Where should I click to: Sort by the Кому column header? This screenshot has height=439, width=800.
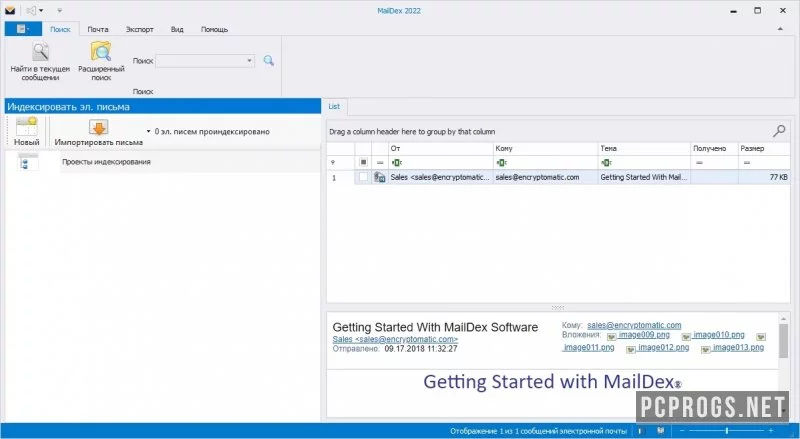(545, 149)
